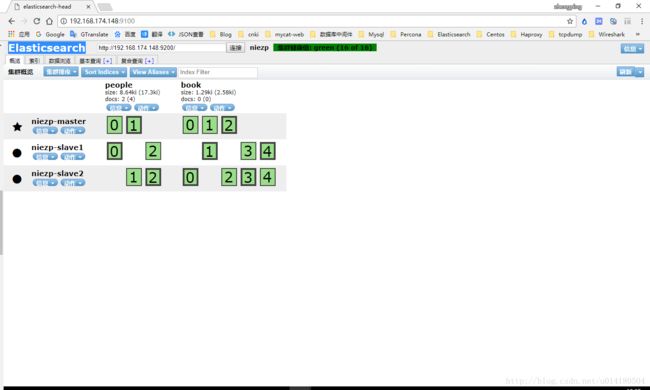
Task: Open the GTranslate bookmark
Action: click(x=89, y=34)
